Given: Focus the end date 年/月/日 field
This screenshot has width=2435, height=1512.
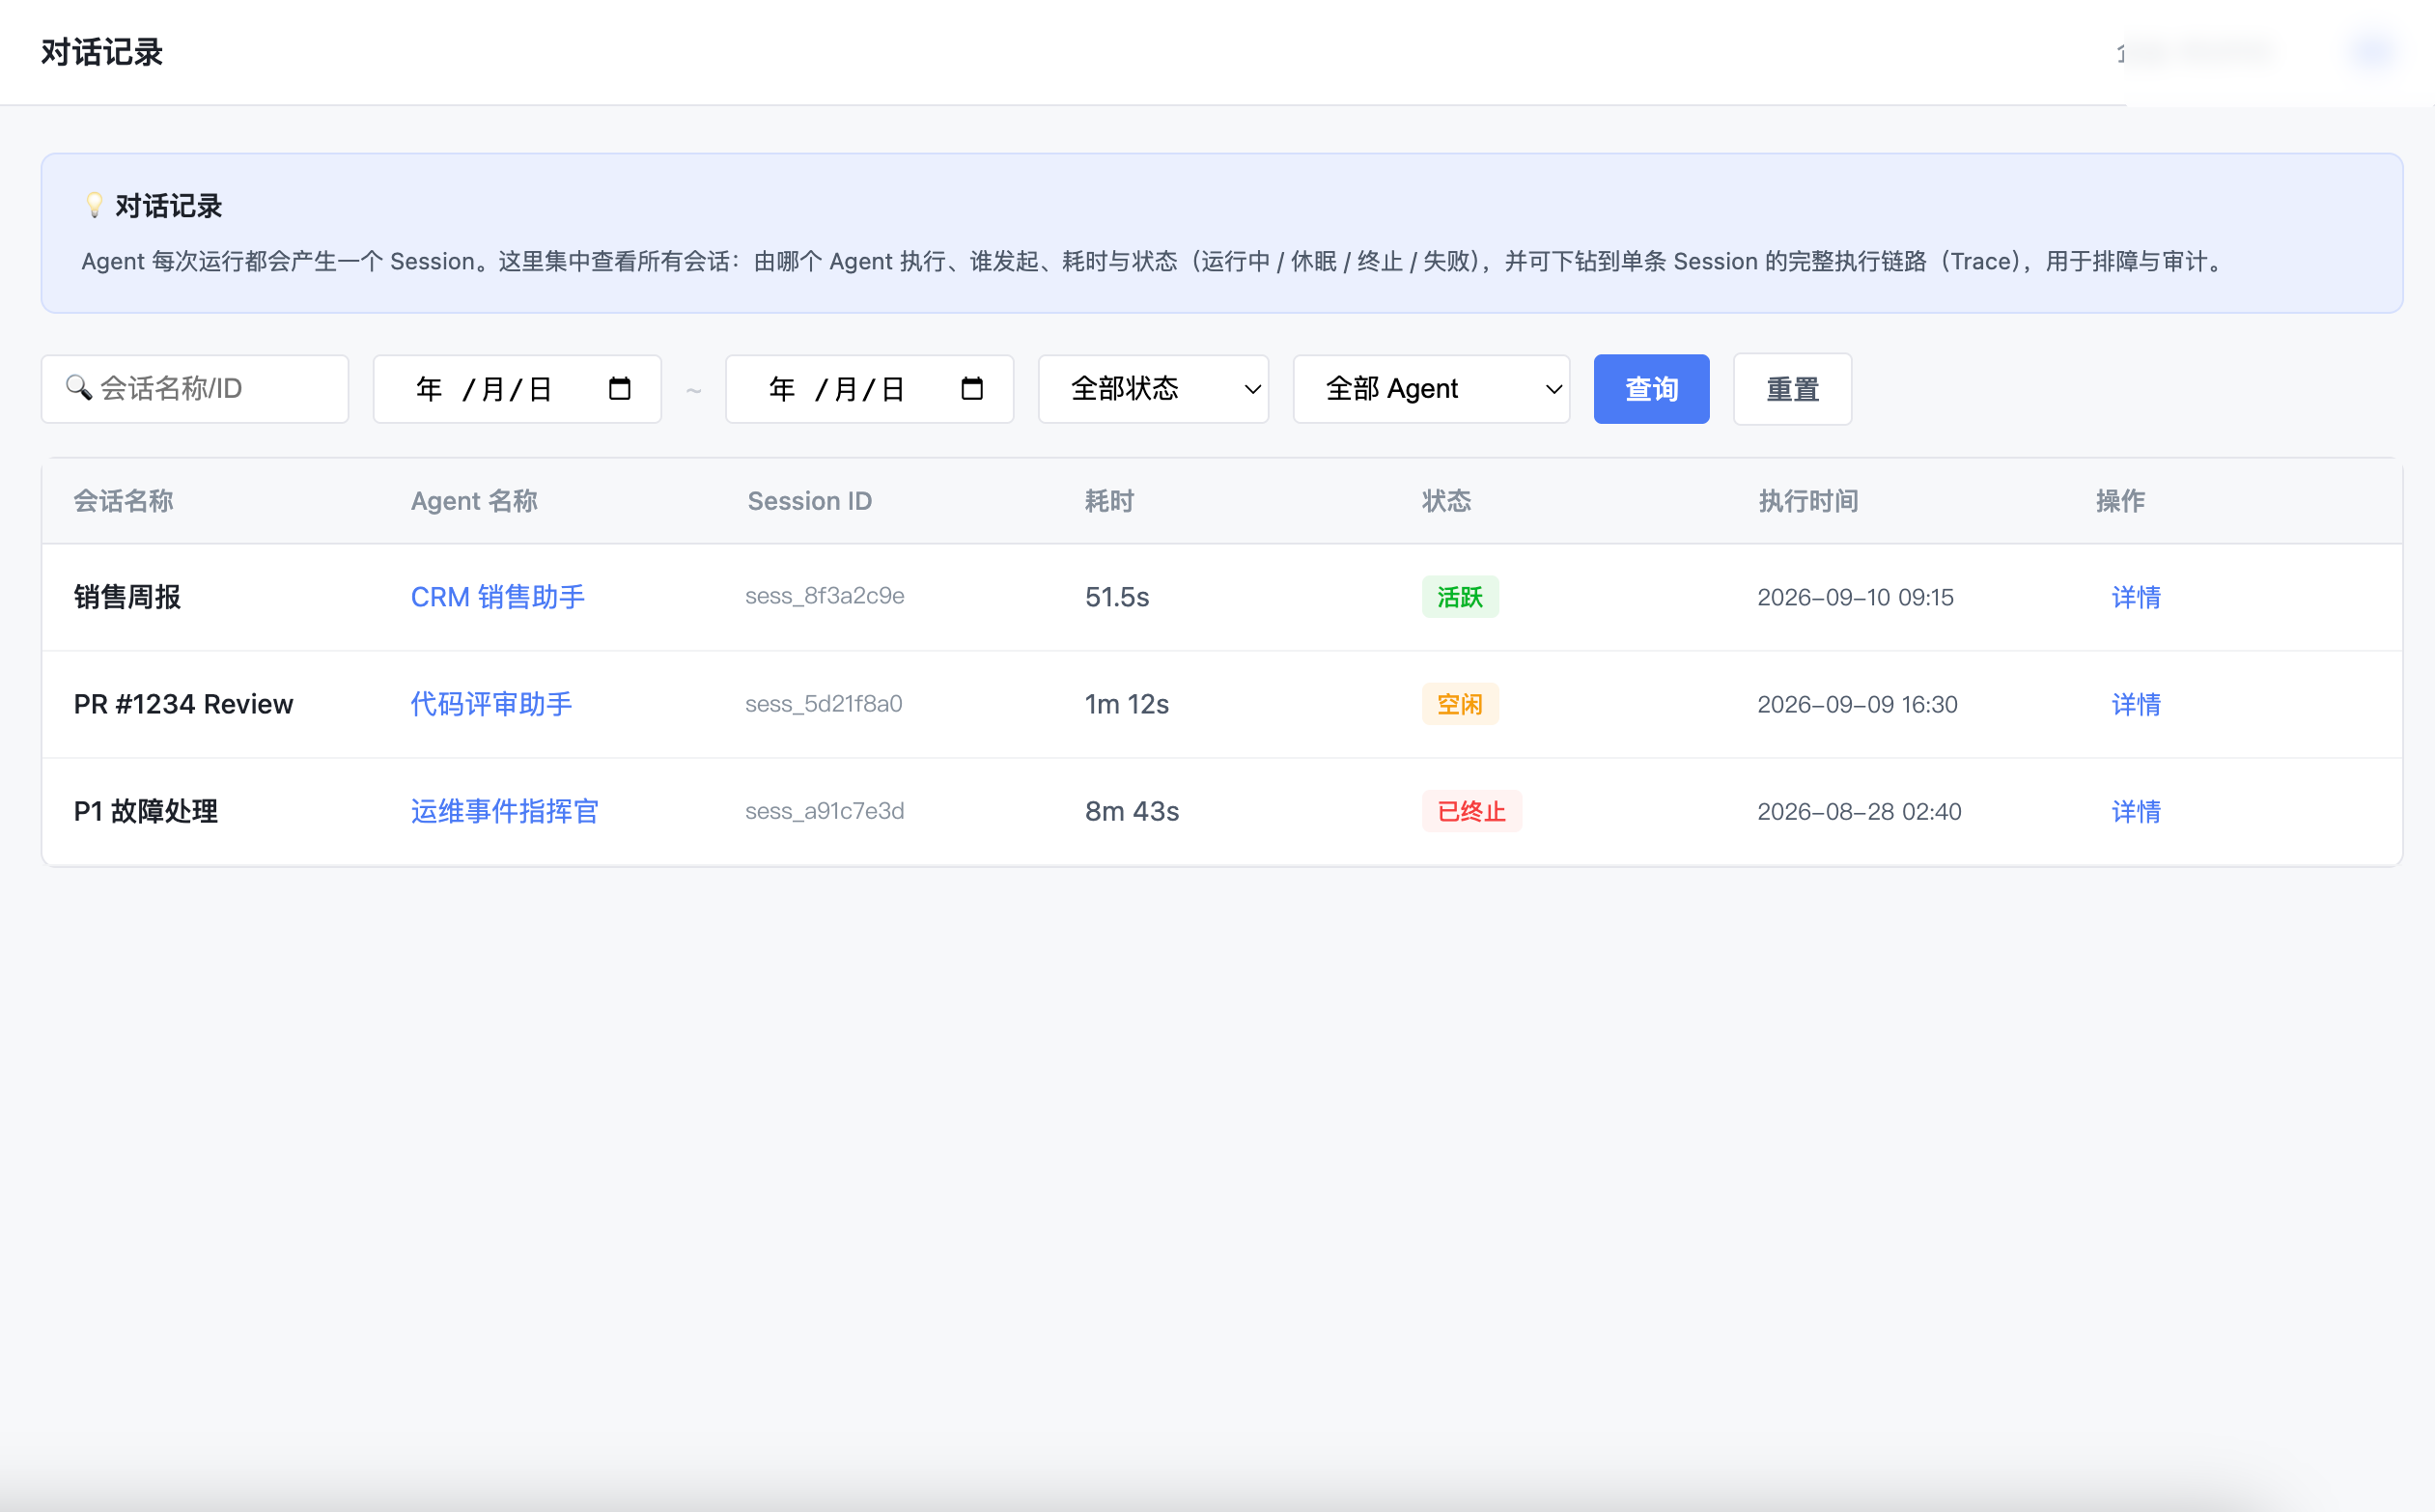Looking at the screenshot, I should (869, 388).
